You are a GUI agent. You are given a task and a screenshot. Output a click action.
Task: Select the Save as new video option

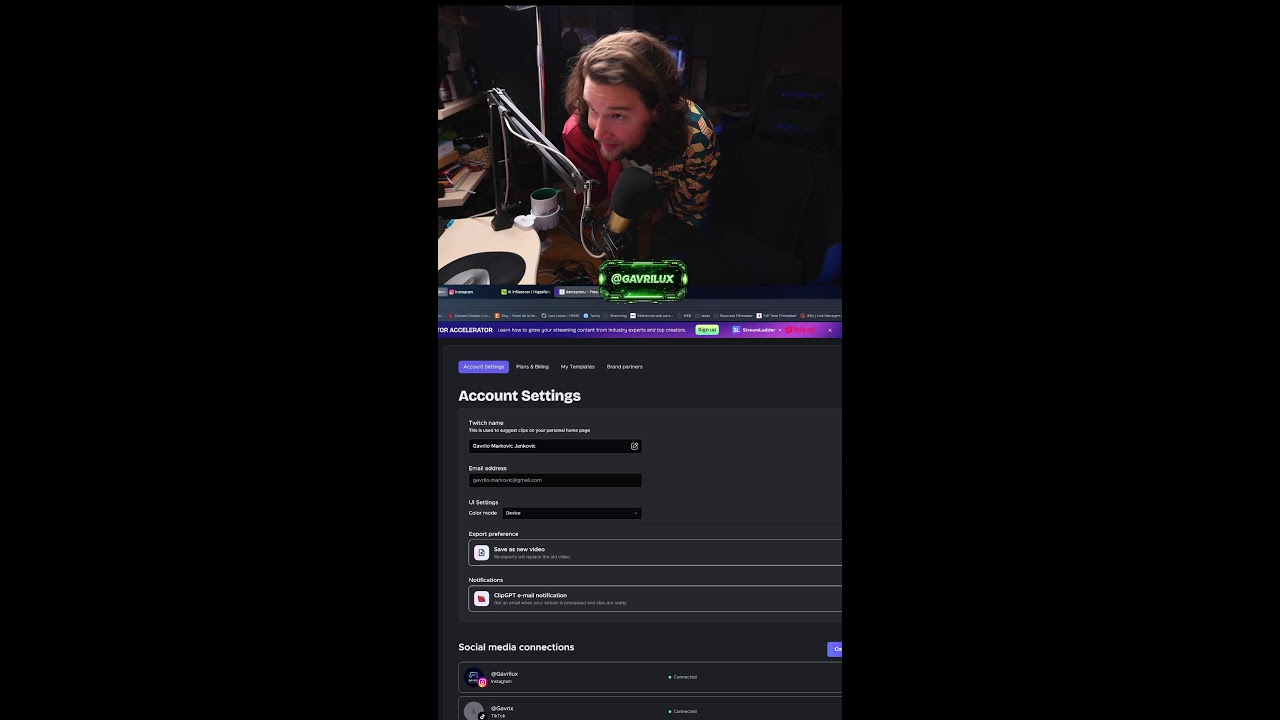click(655, 552)
